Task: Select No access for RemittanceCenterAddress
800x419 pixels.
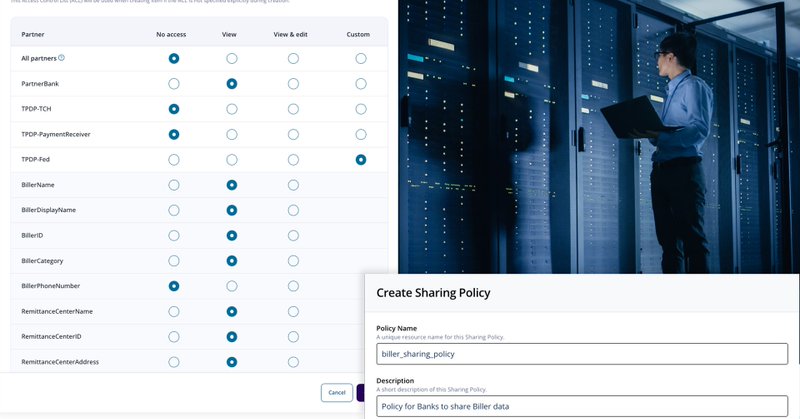Action: click(174, 362)
